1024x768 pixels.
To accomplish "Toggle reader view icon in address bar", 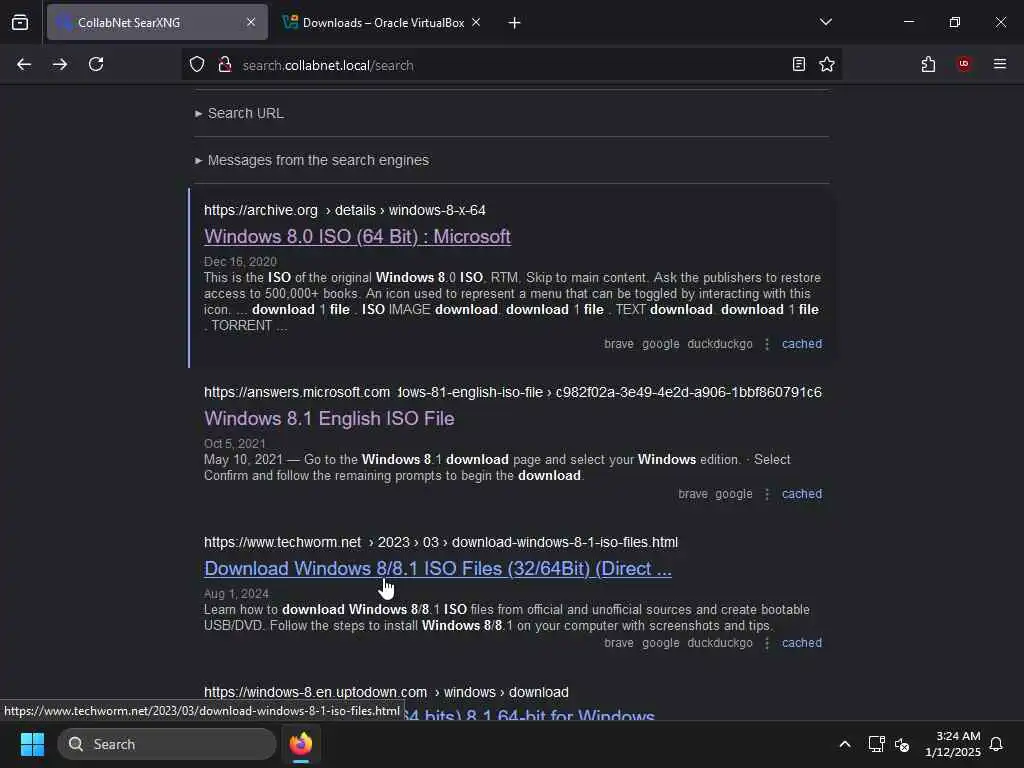I will point(799,64).
